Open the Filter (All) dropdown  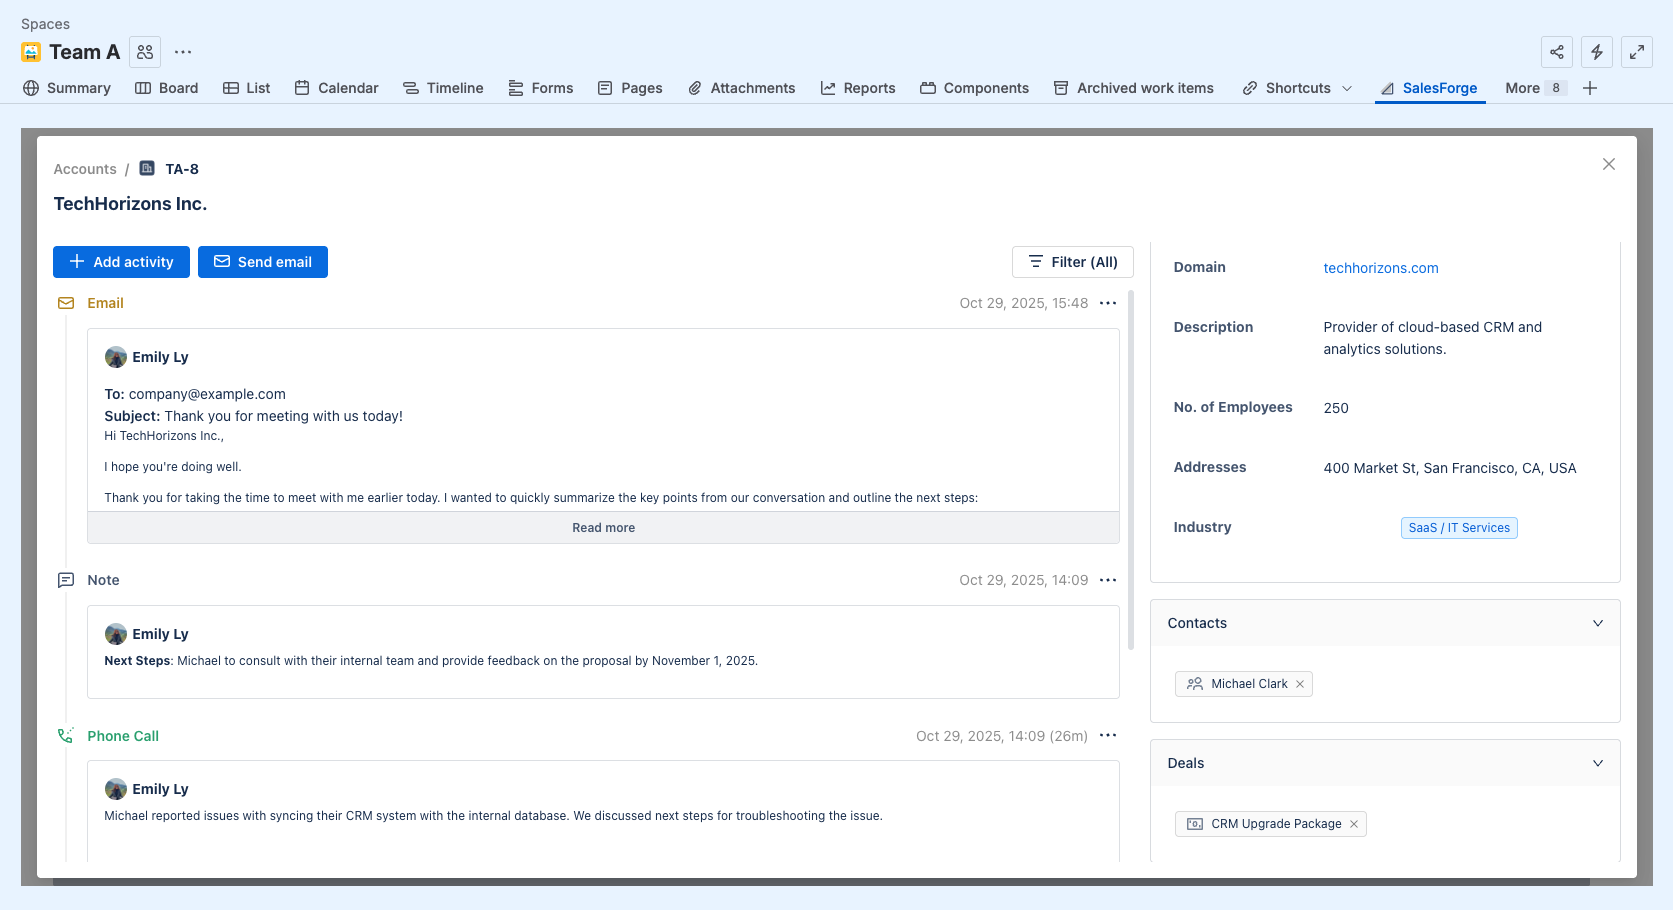click(x=1072, y=262)
